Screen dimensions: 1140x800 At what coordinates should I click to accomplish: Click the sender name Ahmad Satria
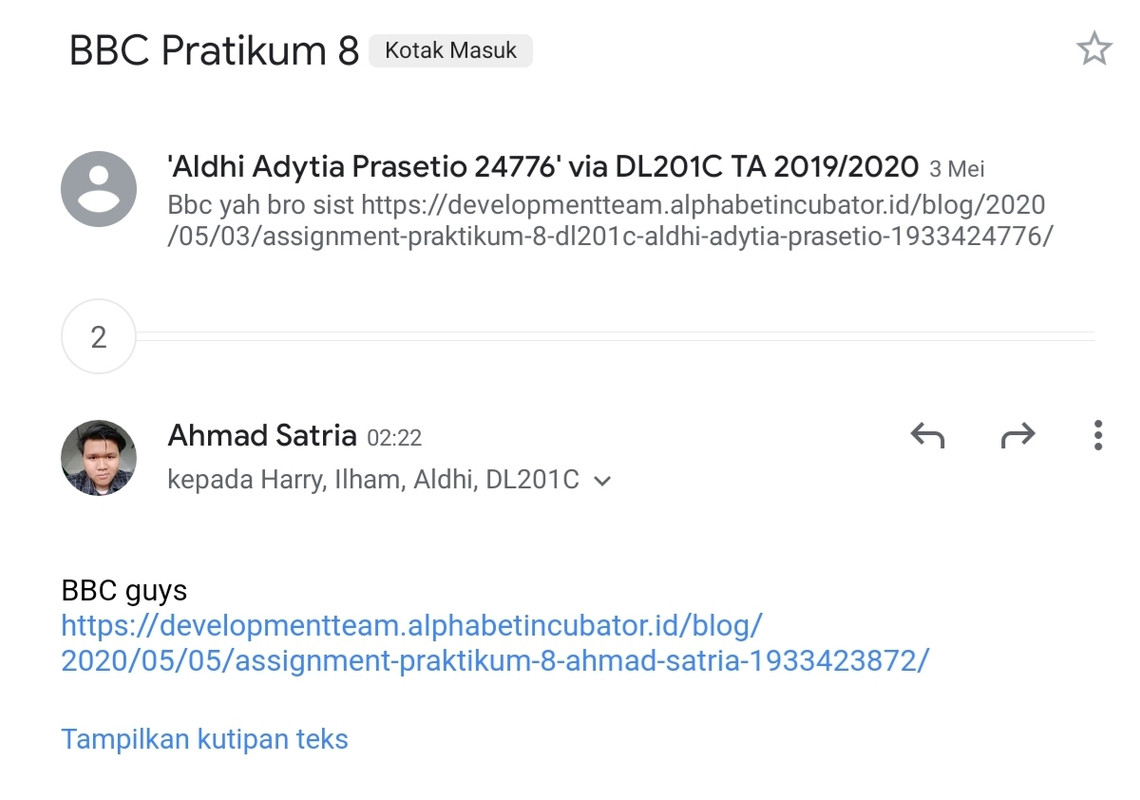pos(262,436)
